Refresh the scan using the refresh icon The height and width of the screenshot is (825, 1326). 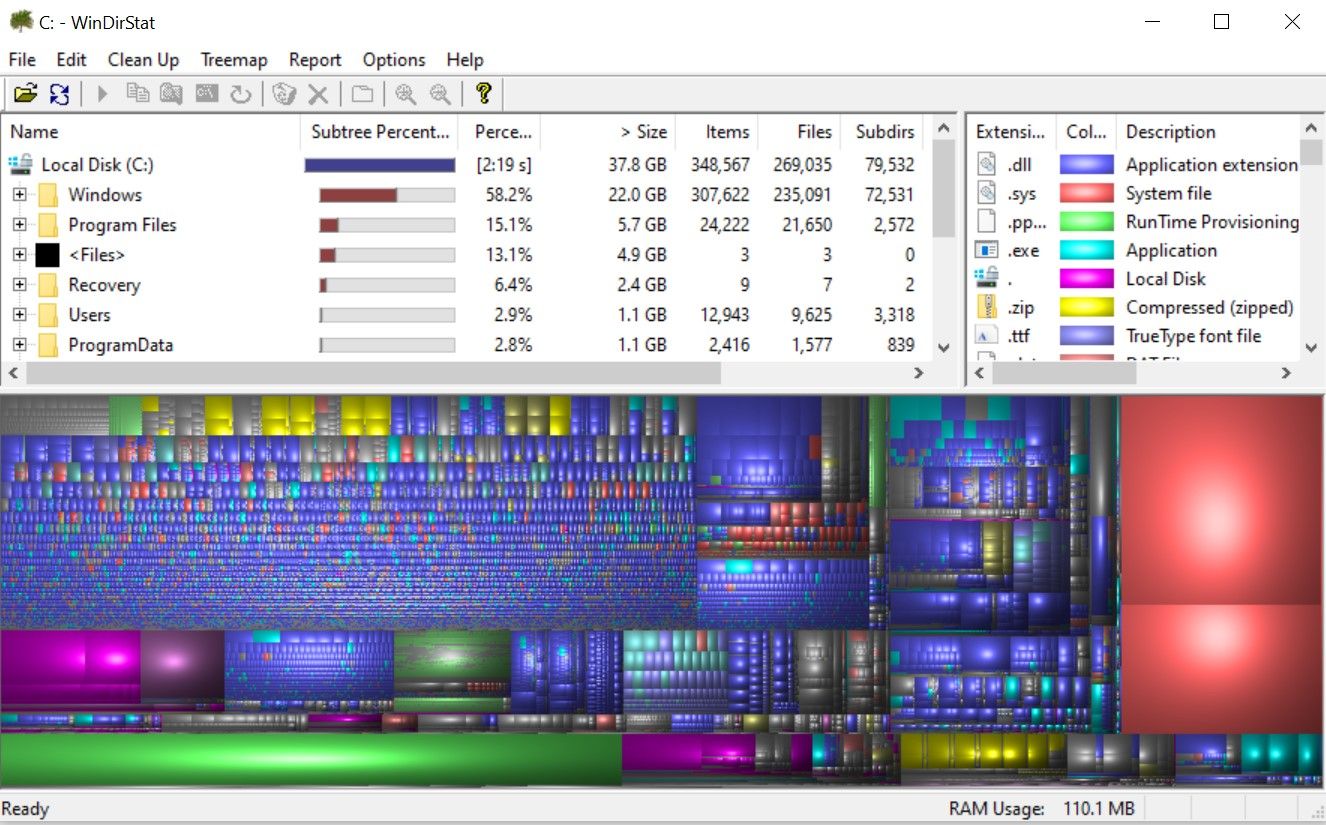coord(58,93)
